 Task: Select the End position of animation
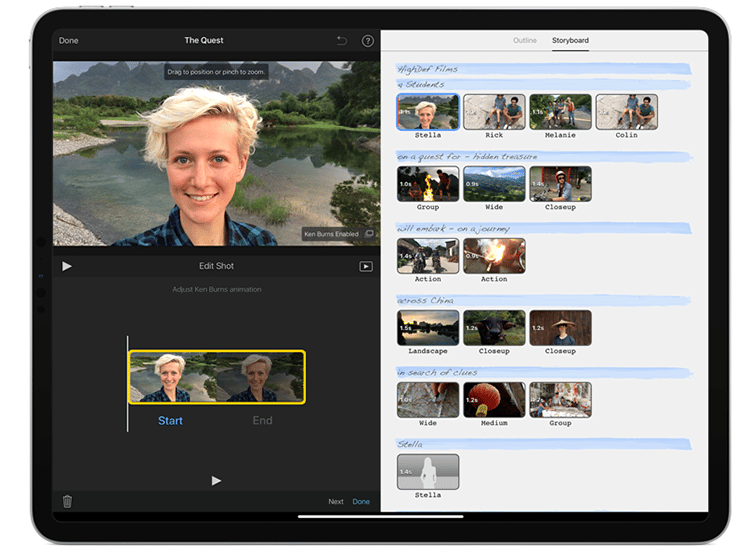tap(262, 420)
